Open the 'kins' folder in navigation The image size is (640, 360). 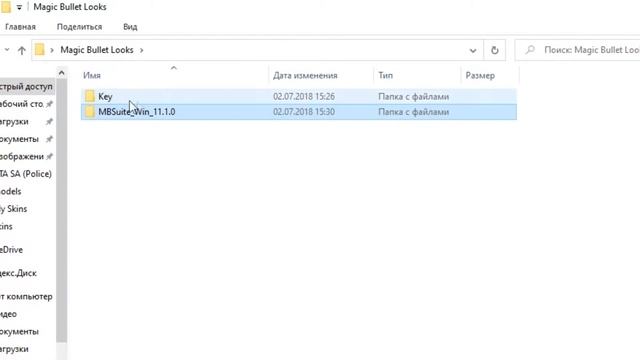click(6, 227)
